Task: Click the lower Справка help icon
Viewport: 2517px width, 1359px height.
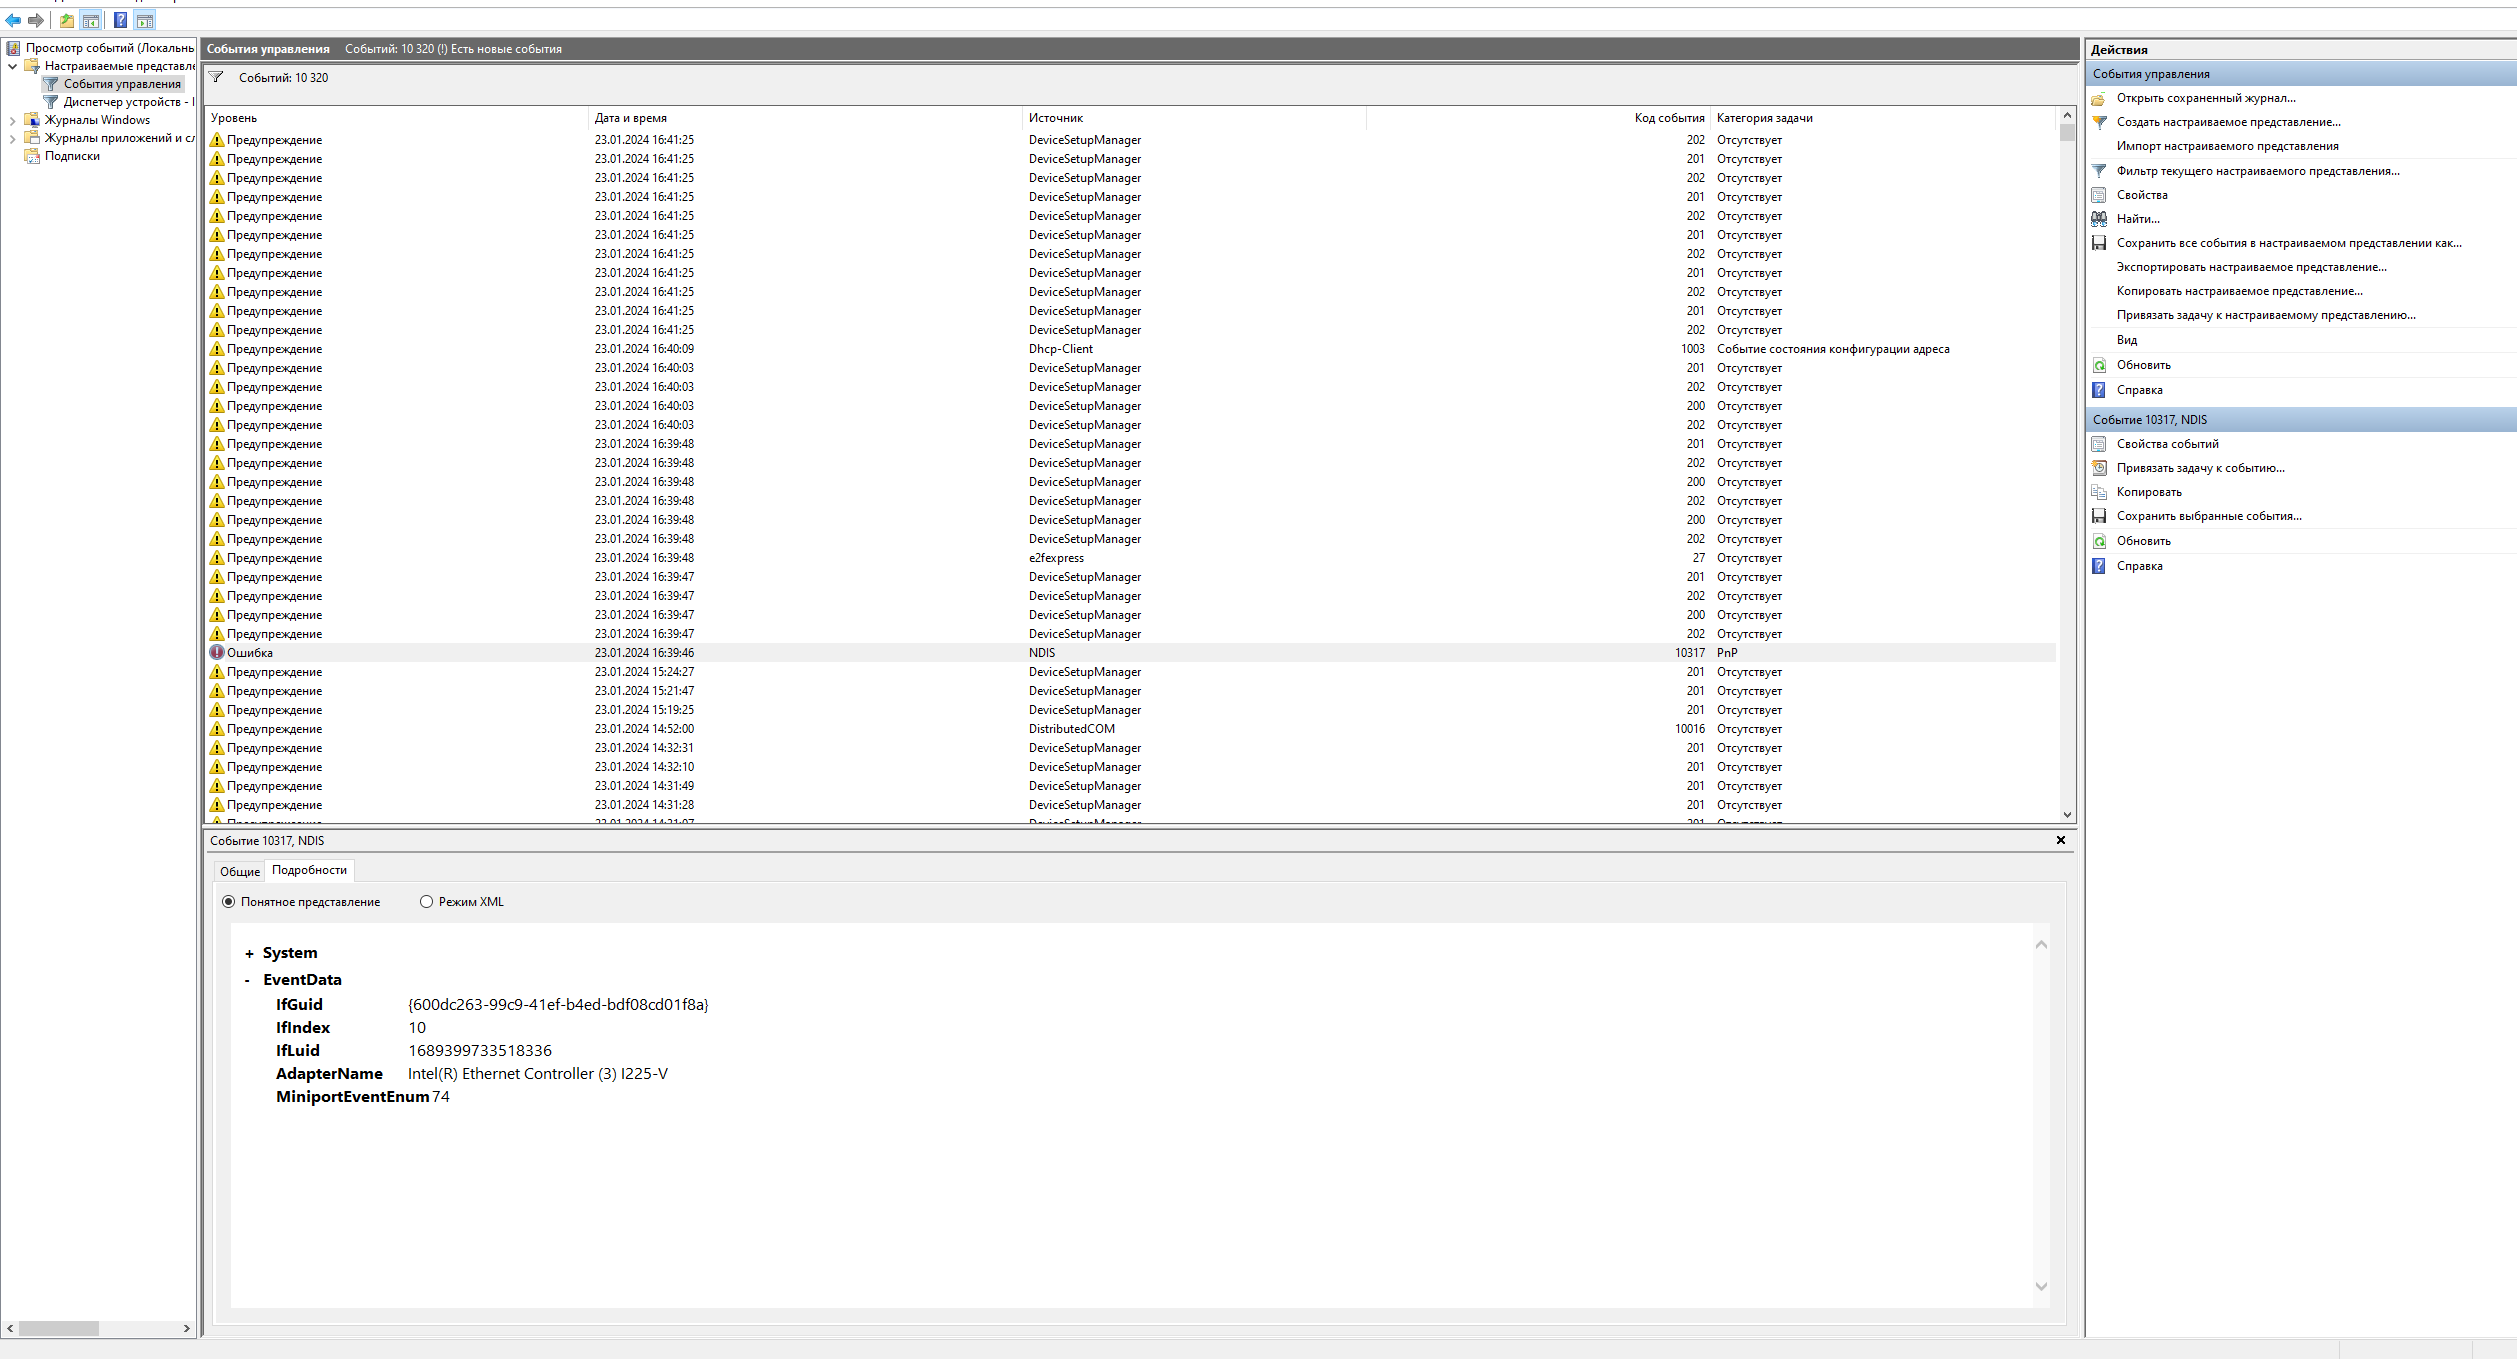Action: pos(2099,566)
